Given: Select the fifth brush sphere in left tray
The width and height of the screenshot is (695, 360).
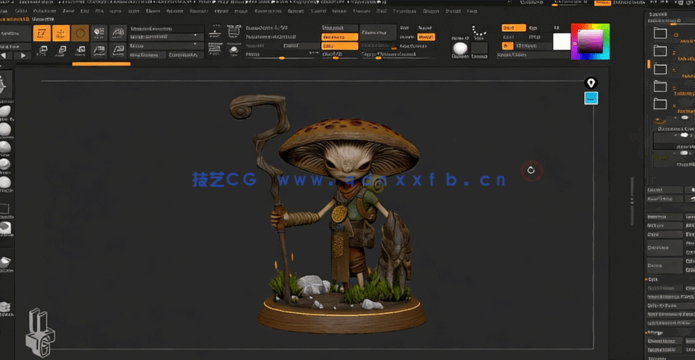Looking at the screenshot, I should click(5, 182).
